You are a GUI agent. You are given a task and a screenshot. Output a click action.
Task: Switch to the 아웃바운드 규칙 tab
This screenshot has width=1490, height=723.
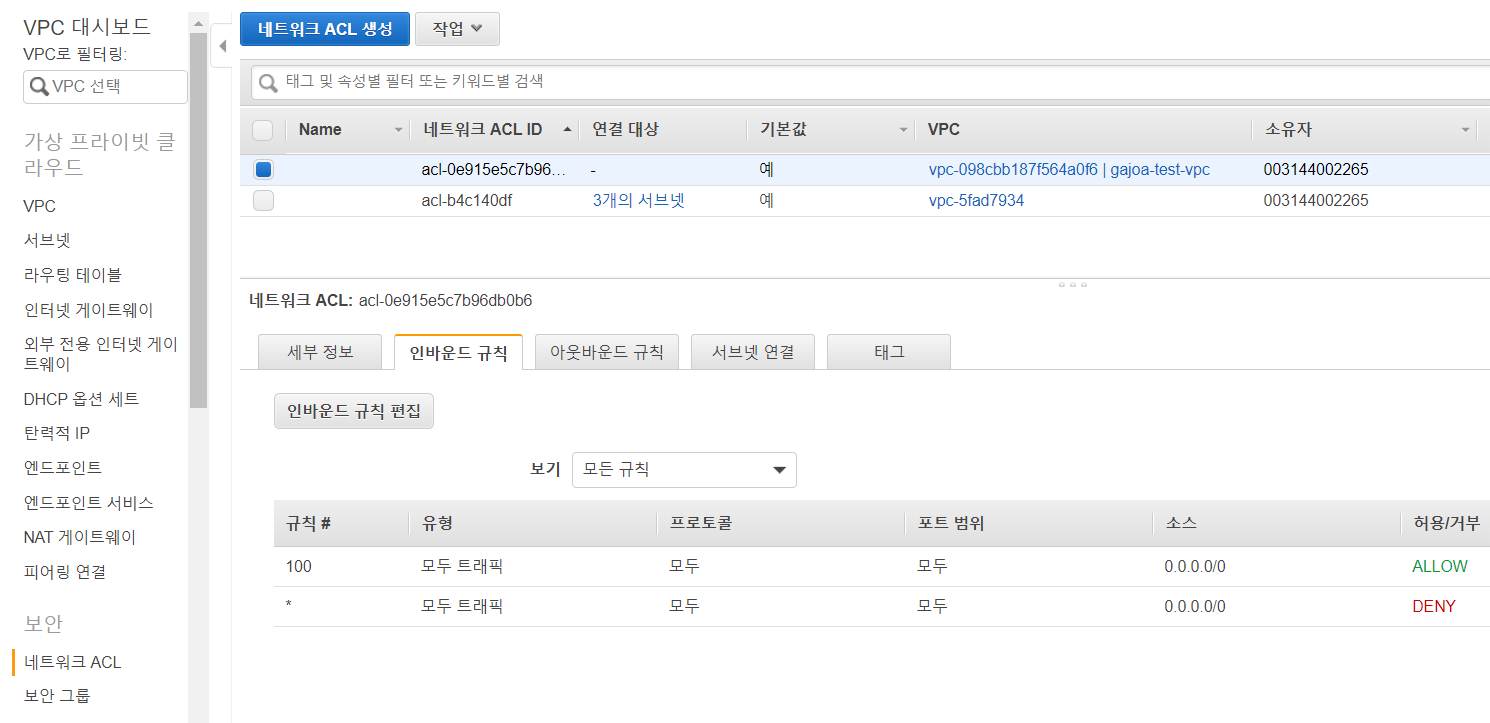pyautogui.click(x=607, y=352)
